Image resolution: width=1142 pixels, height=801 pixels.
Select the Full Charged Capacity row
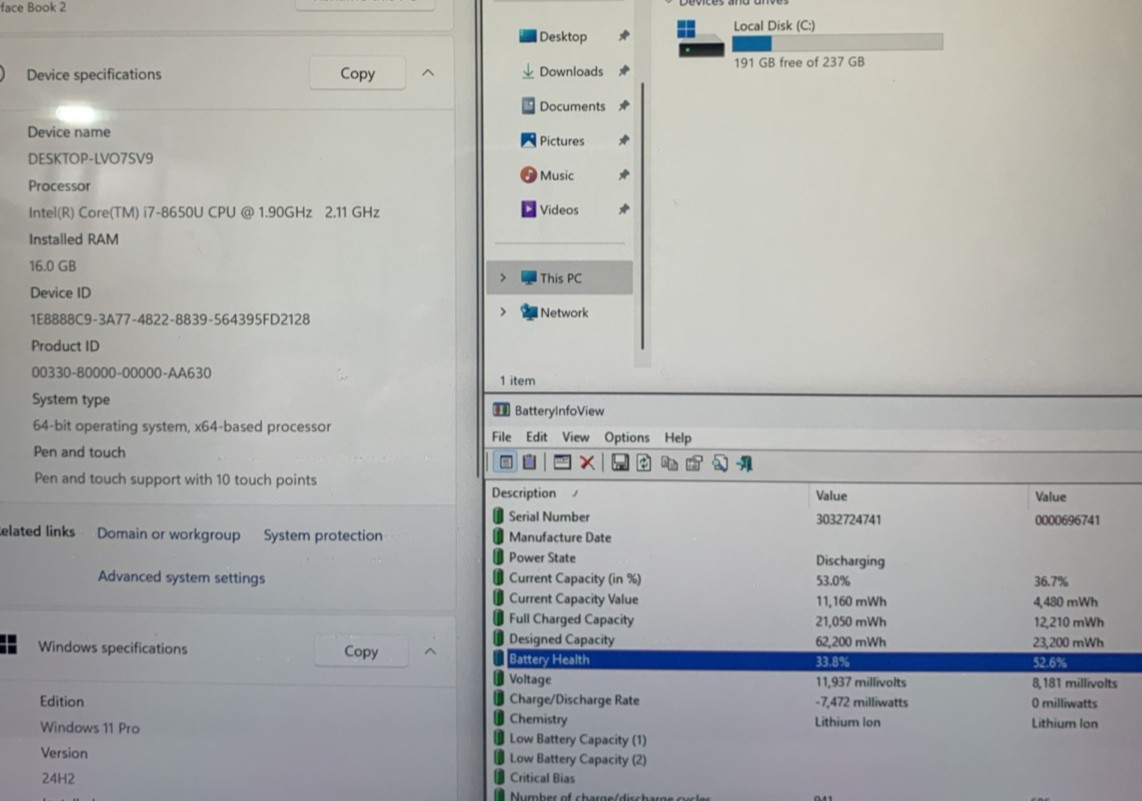coord(814,620)
